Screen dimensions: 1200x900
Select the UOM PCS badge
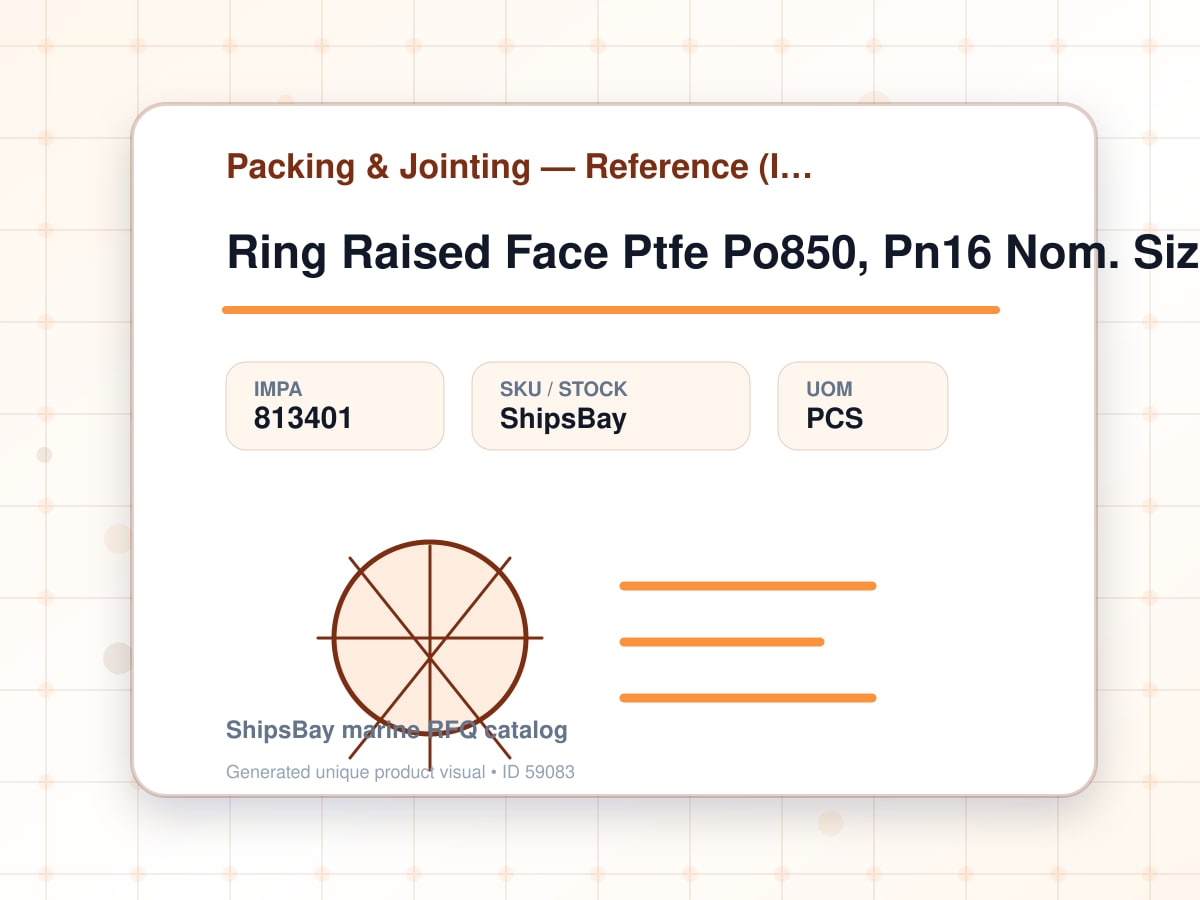tap(863, 406)
